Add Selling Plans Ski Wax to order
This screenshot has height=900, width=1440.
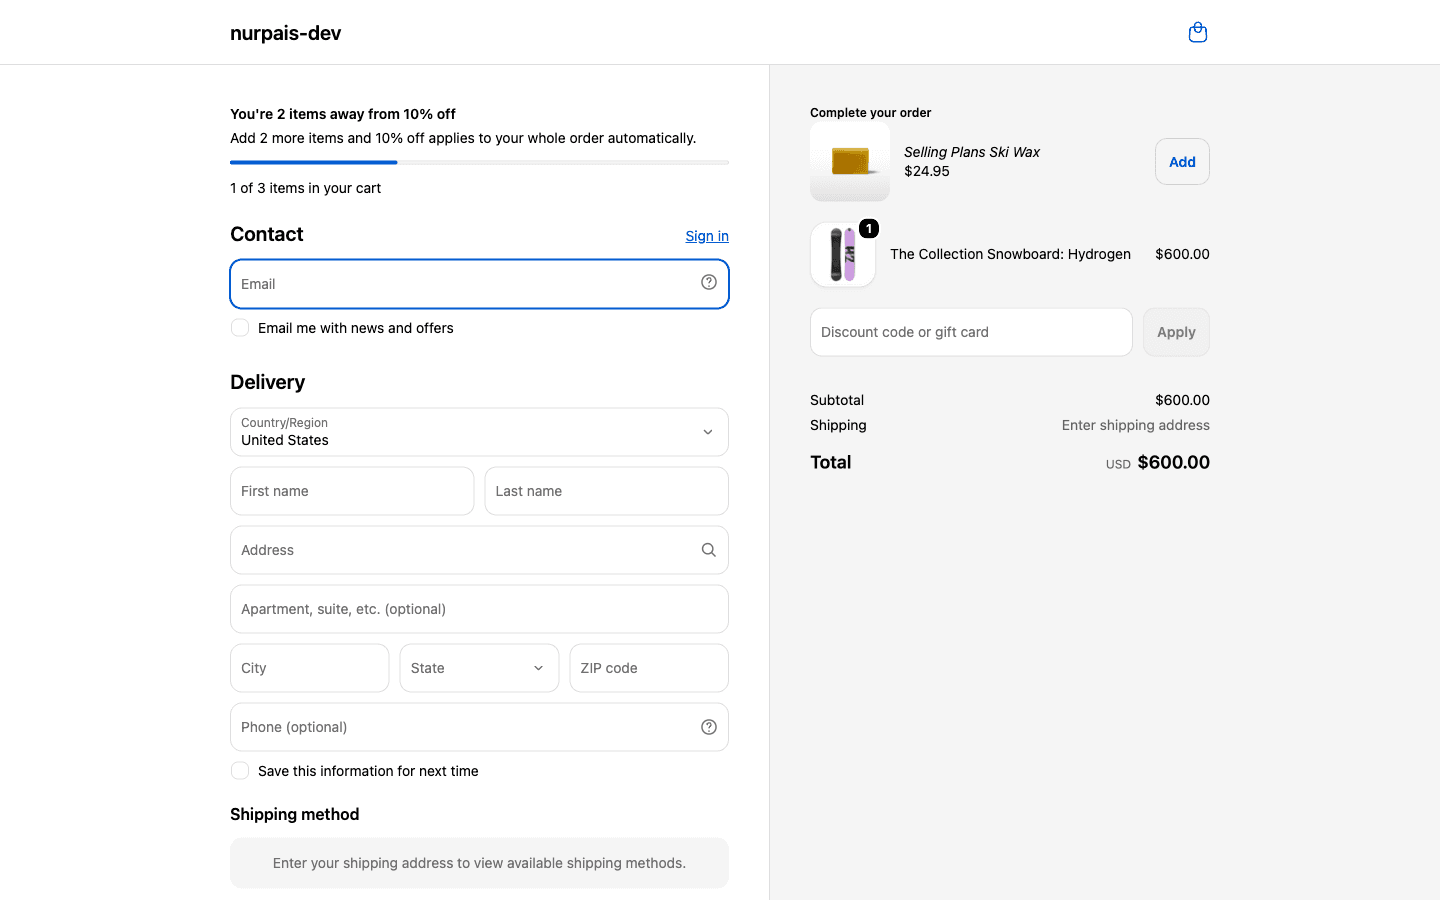pyautogui.click(x=1182, y=162)
